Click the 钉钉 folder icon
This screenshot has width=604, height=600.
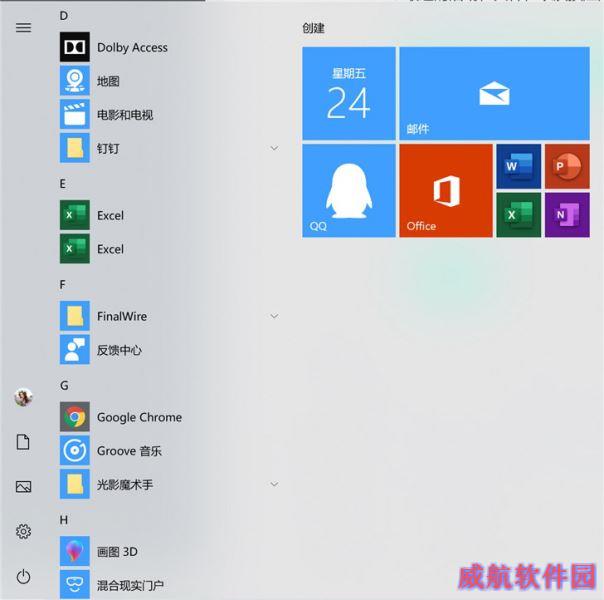click(x=75, y=148)
